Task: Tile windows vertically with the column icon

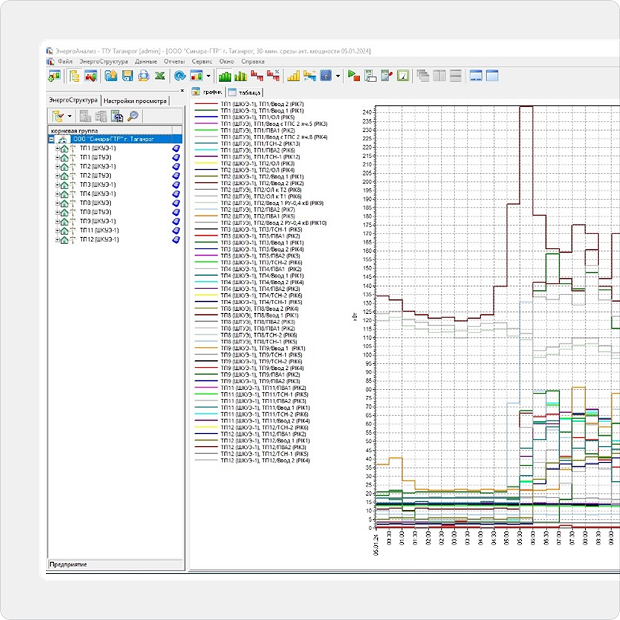Action: tap(439, 76)
